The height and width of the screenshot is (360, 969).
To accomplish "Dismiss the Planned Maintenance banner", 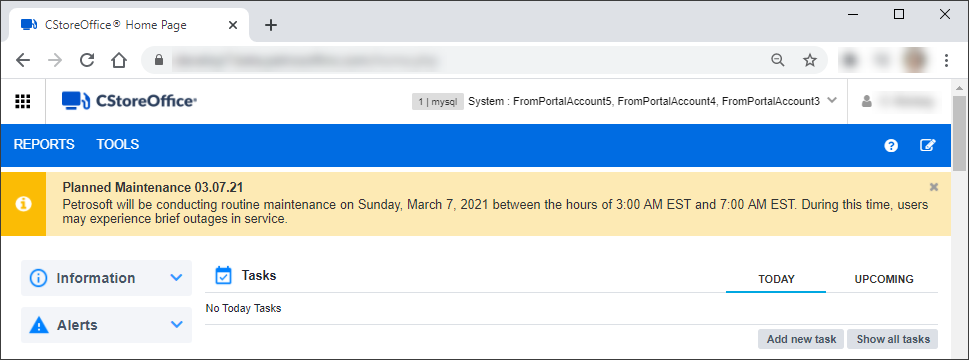I will [x=934, y=186].
